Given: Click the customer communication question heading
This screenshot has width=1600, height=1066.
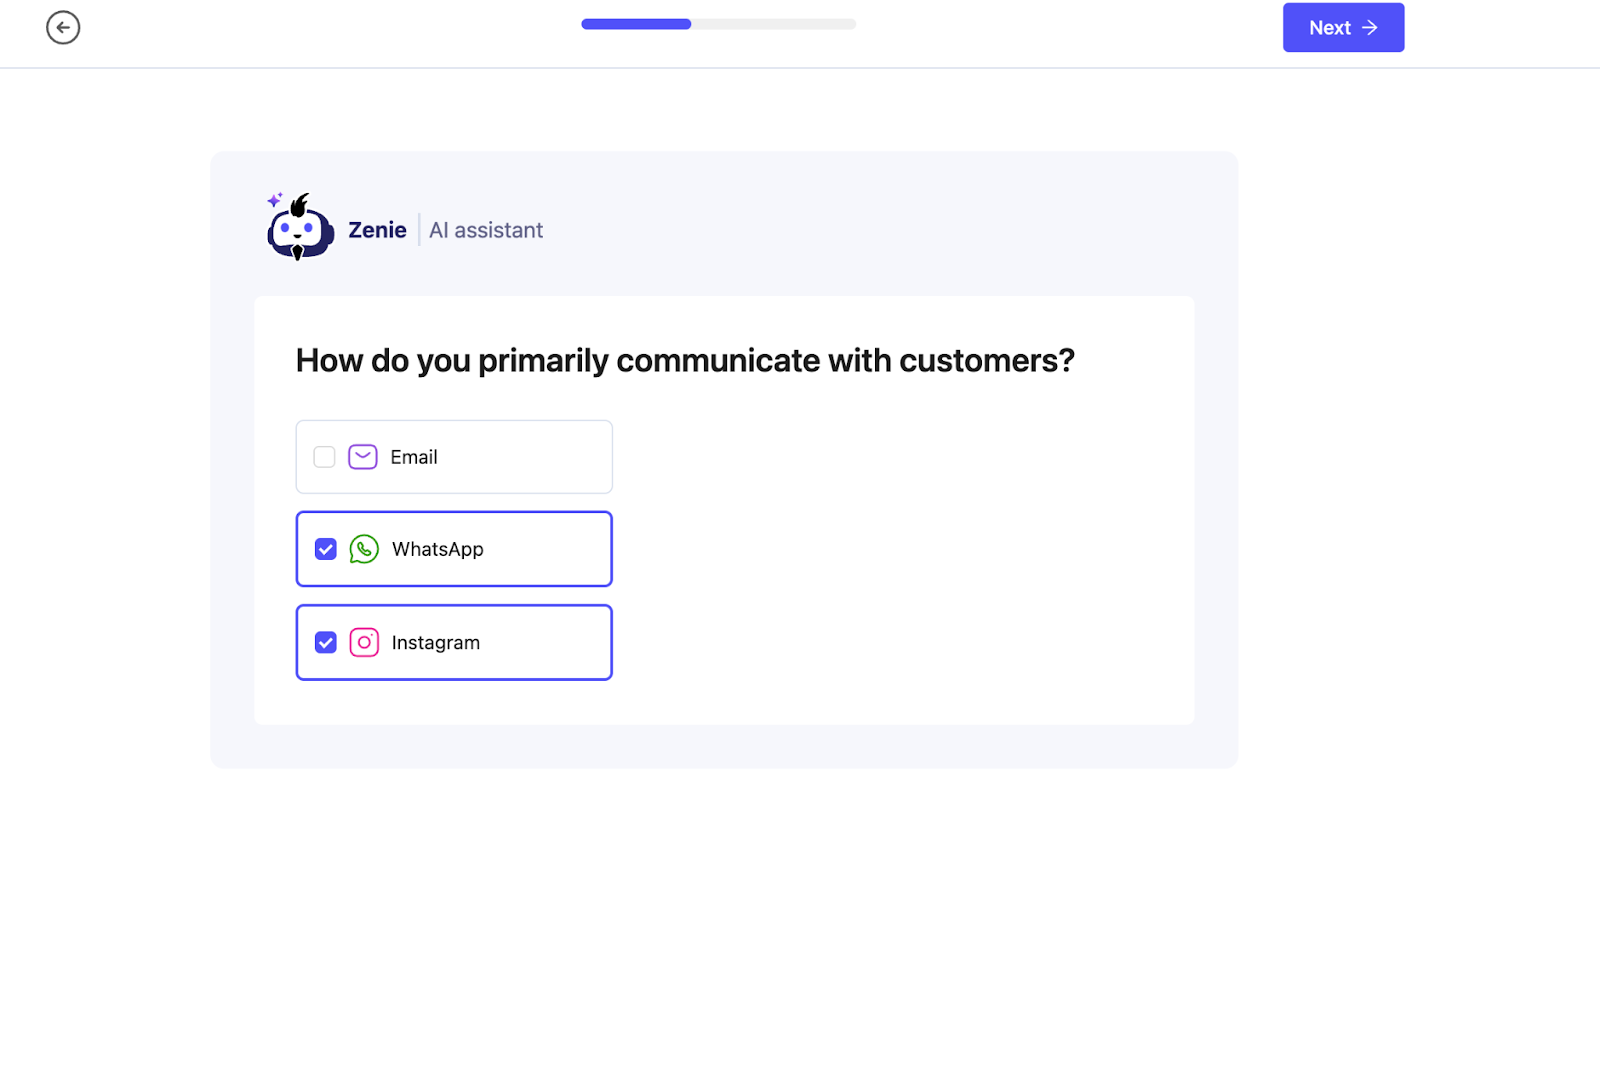Looking at the screenshot, I should (x=685, y=360).
